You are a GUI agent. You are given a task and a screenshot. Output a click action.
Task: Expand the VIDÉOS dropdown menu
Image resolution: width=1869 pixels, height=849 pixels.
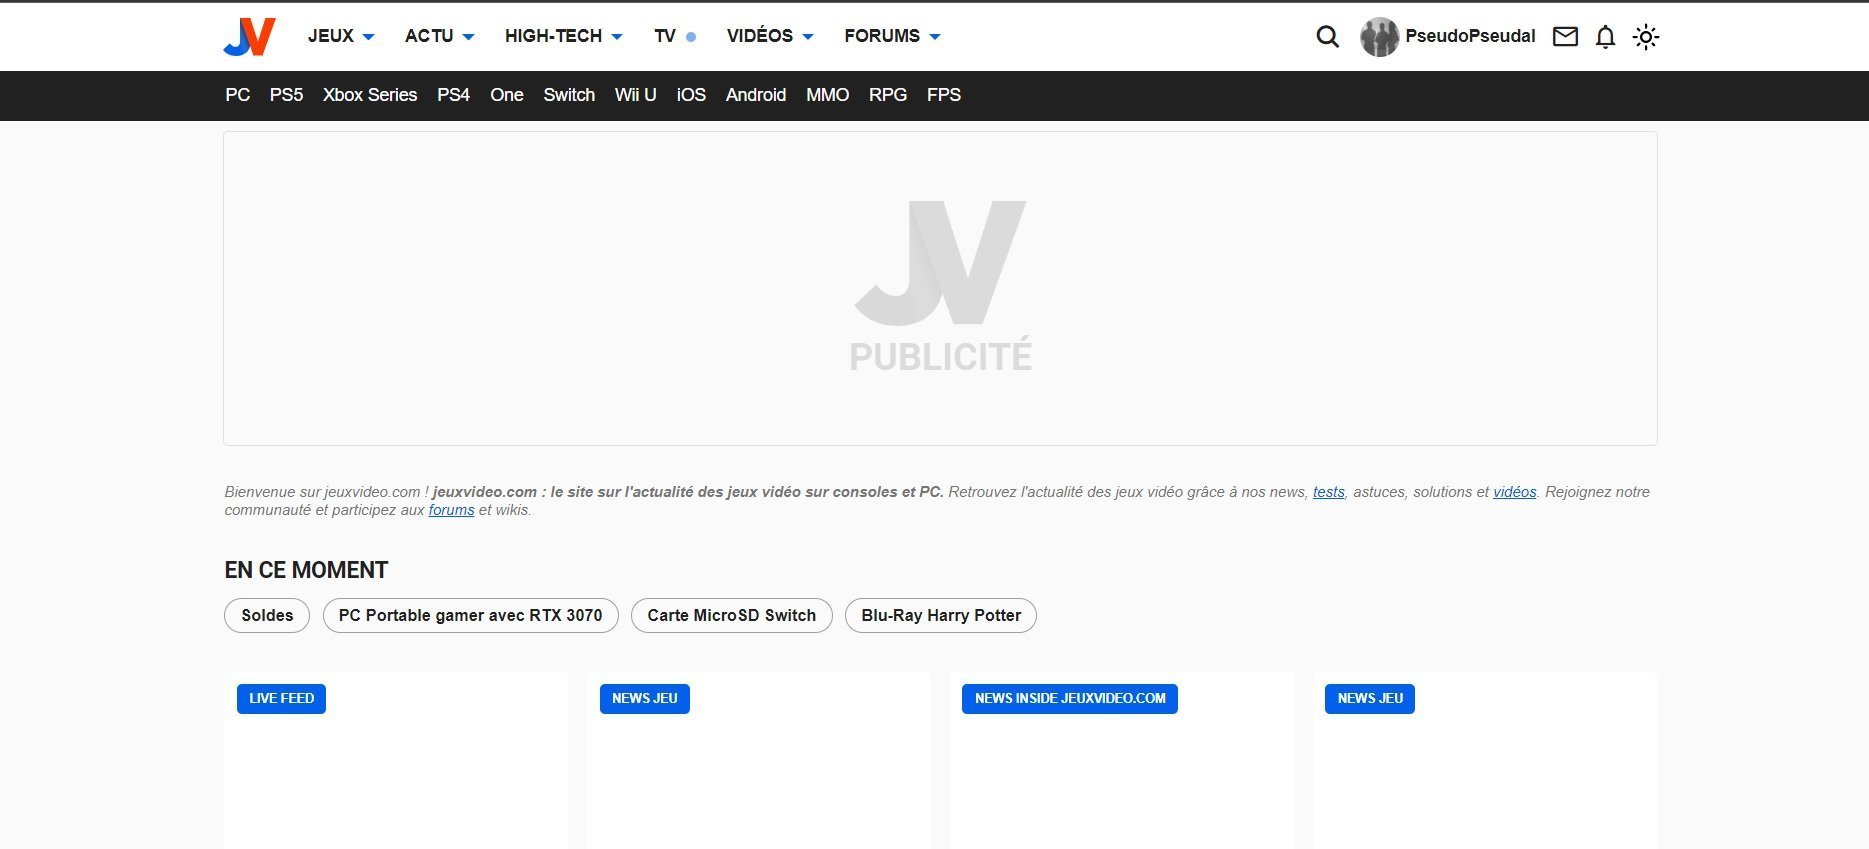pos(769,36)
